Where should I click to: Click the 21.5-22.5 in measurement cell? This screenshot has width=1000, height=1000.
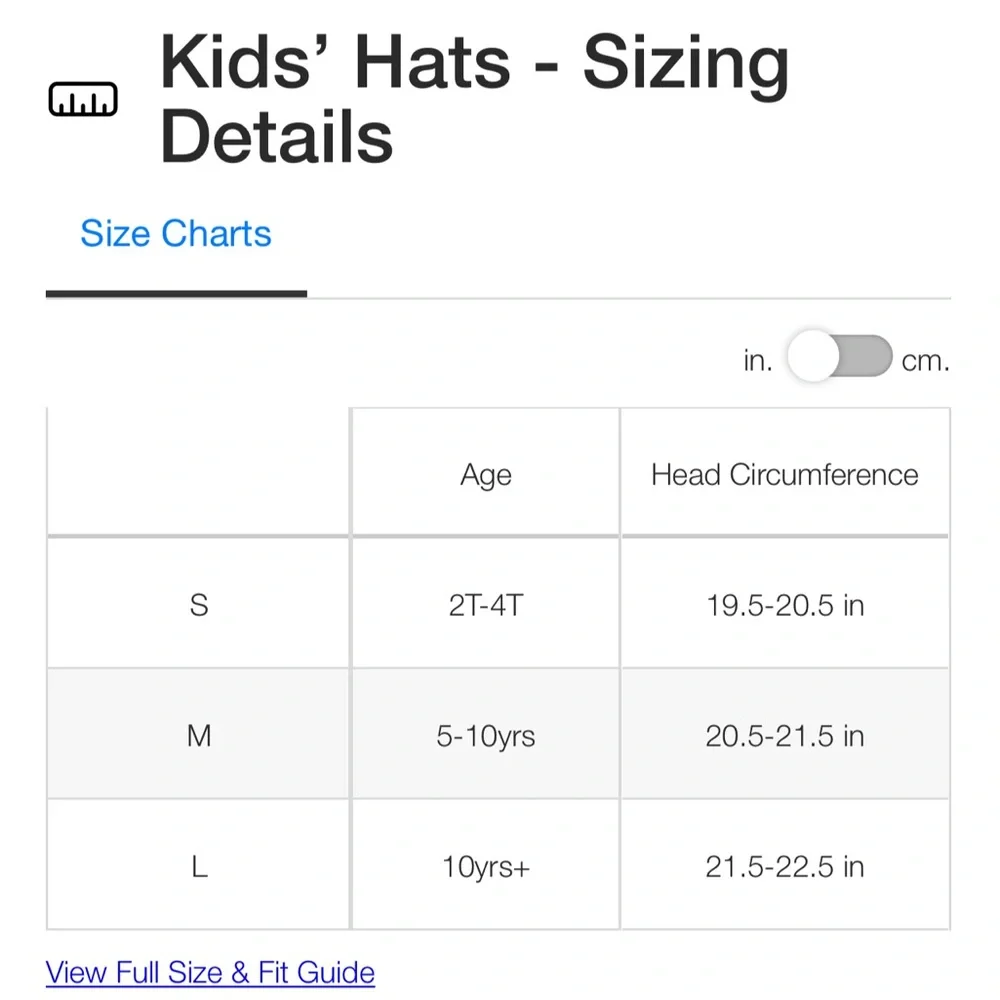[785, 865]
